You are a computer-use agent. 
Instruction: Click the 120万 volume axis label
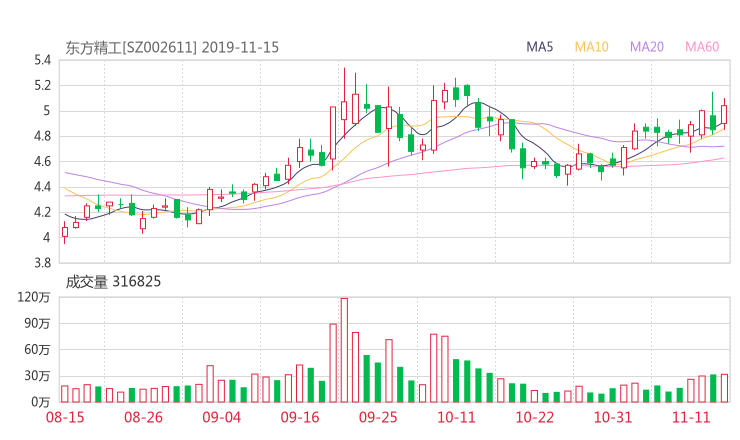(x=34, y=297)
